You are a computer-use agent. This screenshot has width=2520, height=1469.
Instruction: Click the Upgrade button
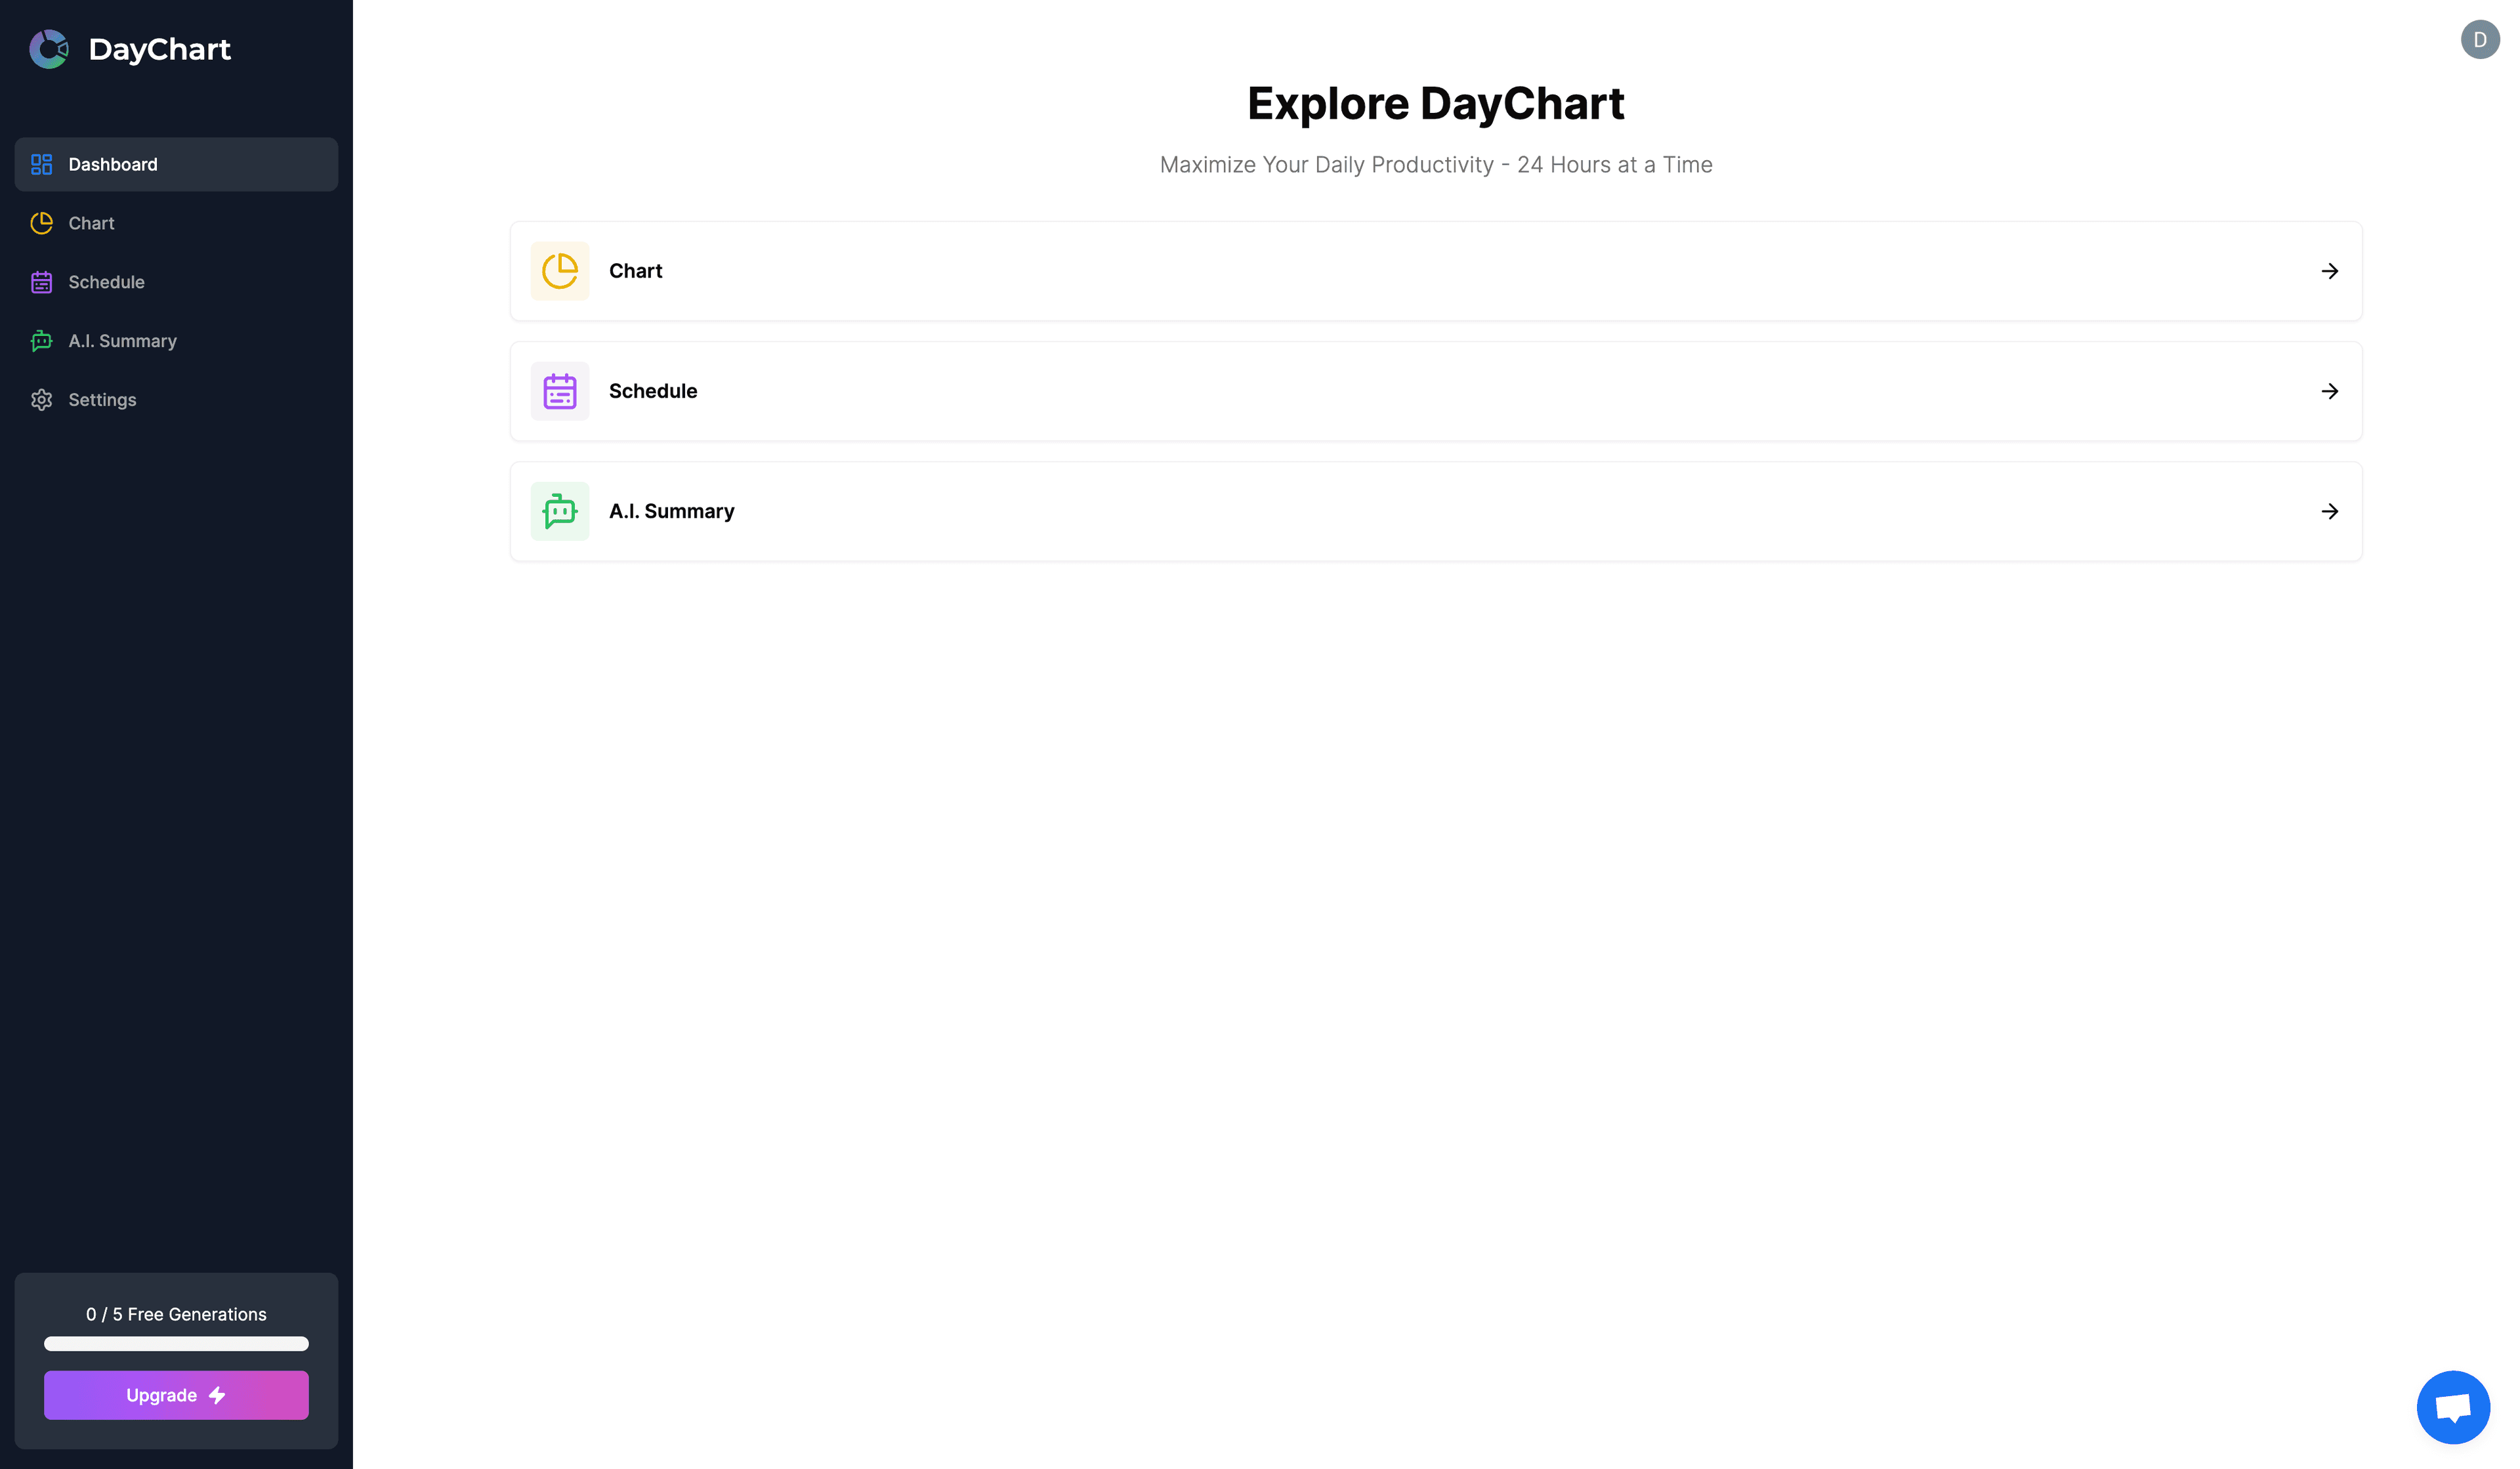coord(176,1395)
